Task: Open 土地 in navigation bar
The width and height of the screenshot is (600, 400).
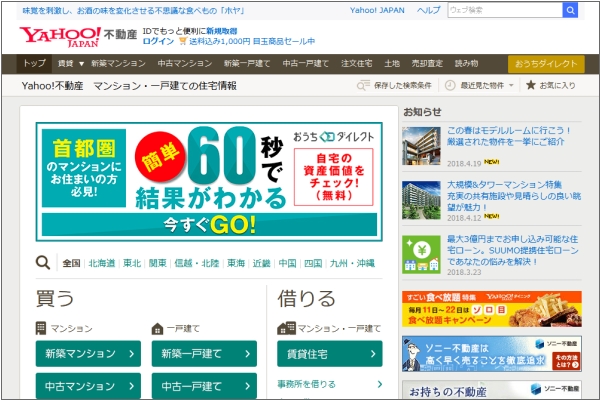Action: (392, 64)
